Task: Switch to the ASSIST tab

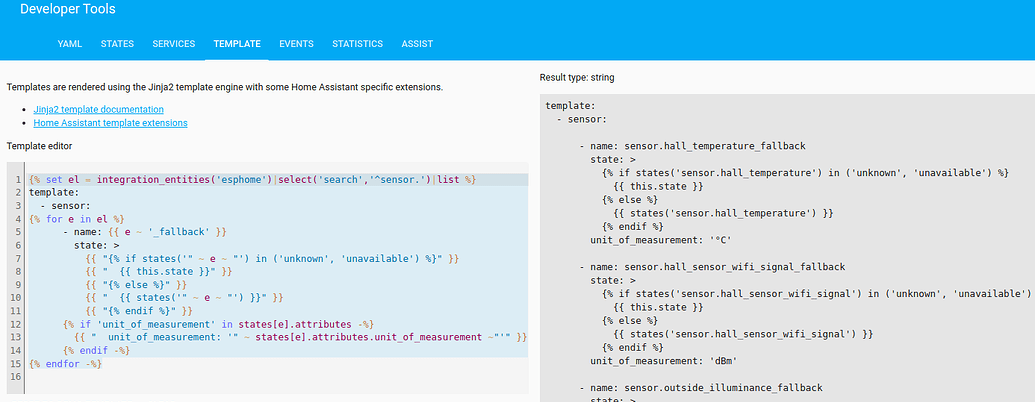Action: pos(417,44)
